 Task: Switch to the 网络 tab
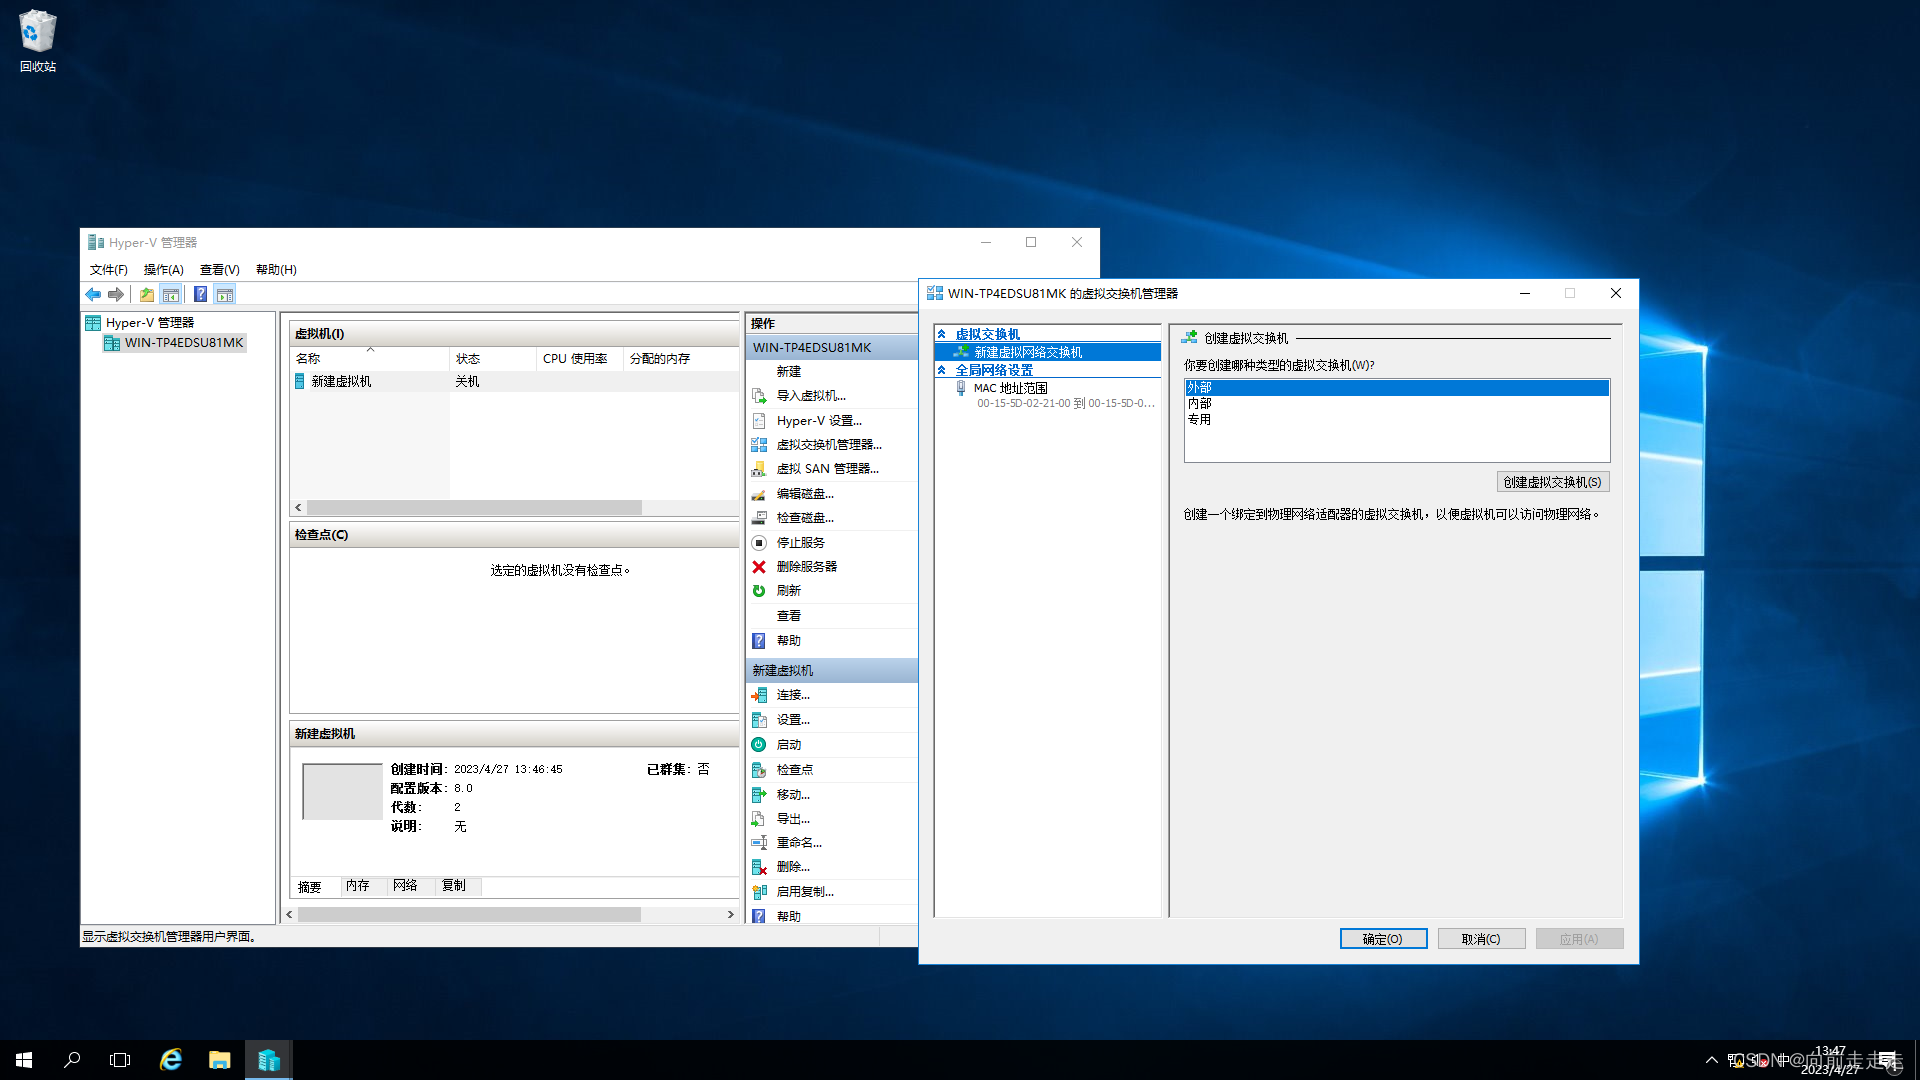(405, 886)
